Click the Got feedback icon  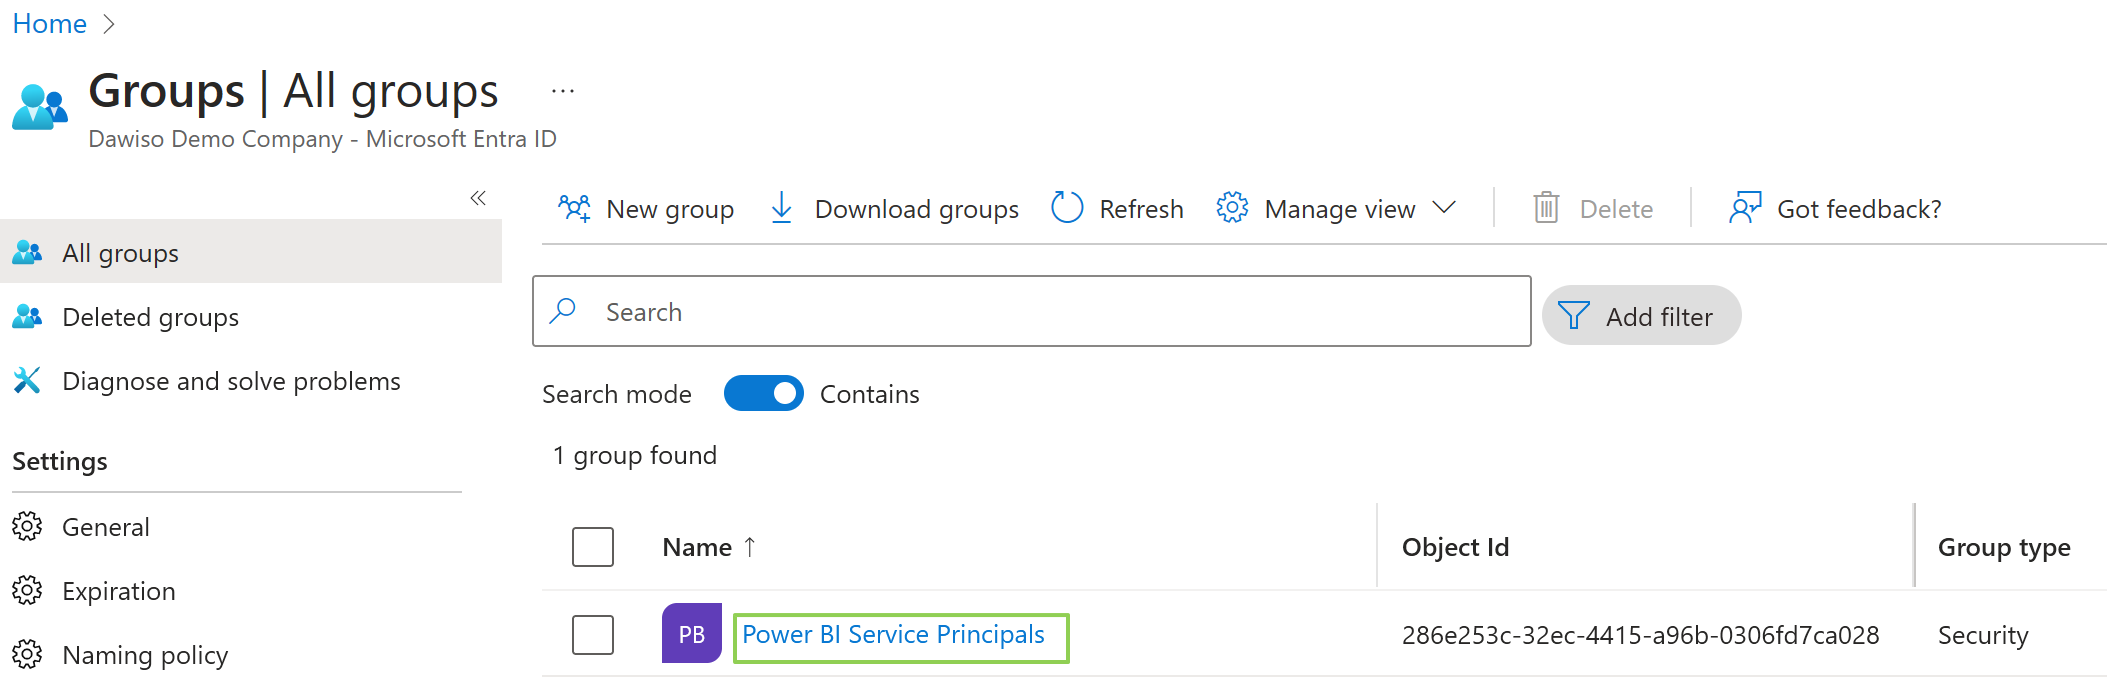[x=1745, y=208]
